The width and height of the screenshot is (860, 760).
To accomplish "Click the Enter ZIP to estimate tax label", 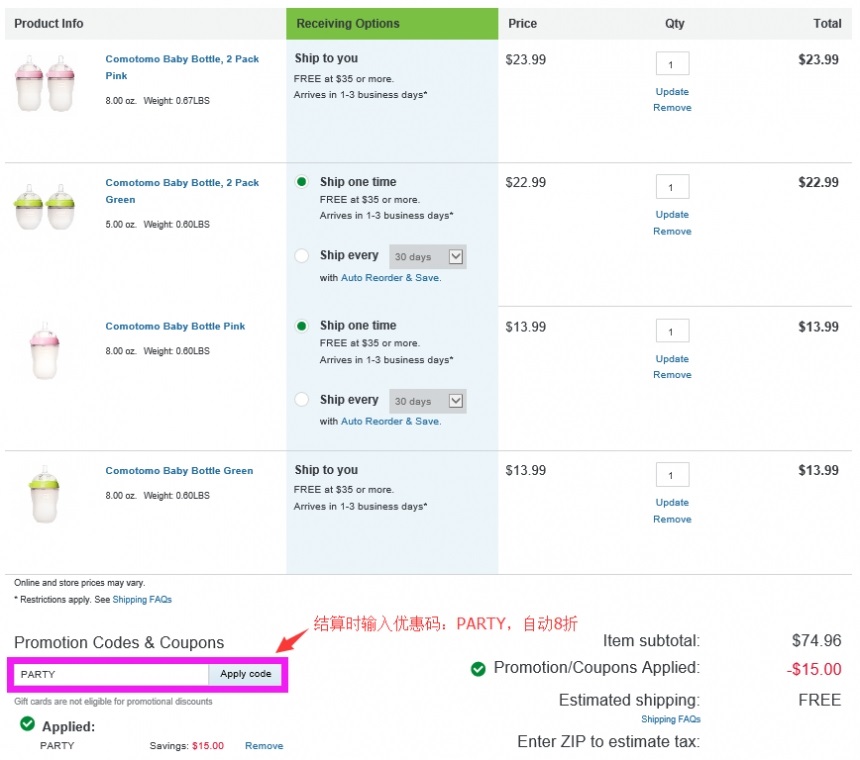I will click(x=609, y=741).
